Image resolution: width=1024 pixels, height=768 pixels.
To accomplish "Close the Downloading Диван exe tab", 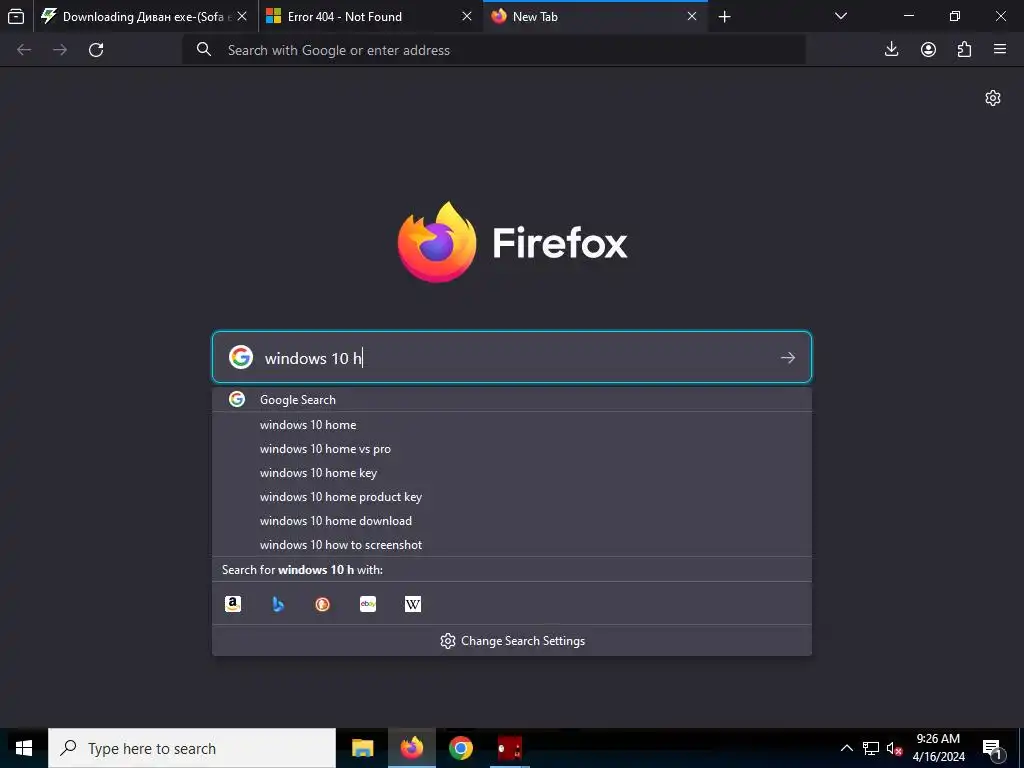I will pyautogui.click(x=242, y=16).
